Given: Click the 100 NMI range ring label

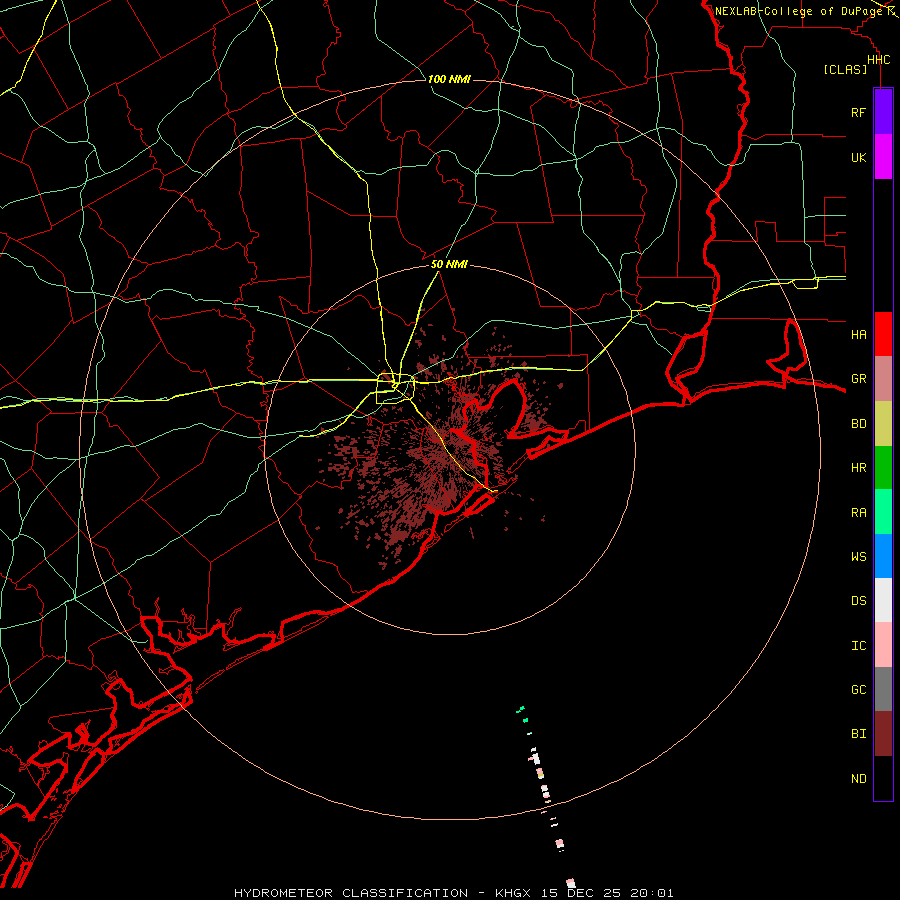Looking at the screenshot, I should pyautogui.click(x=449, y=79).
